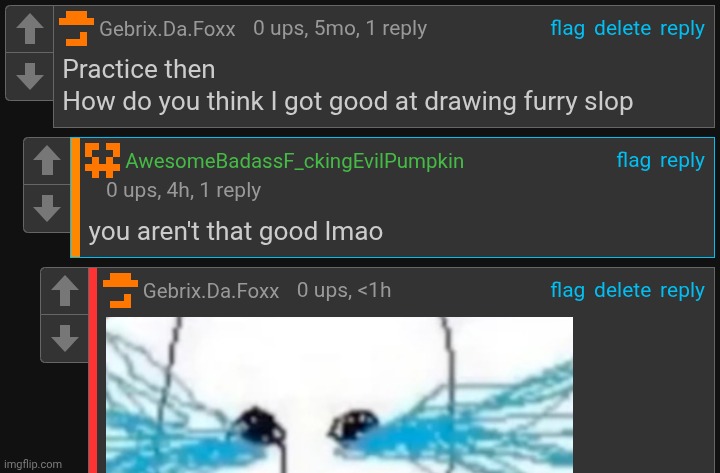Screen dimensions: 720x473
Task: Open AwesomeBadassF_ckingEvilPumpkin's profile
Action: (x=294, y=161)
